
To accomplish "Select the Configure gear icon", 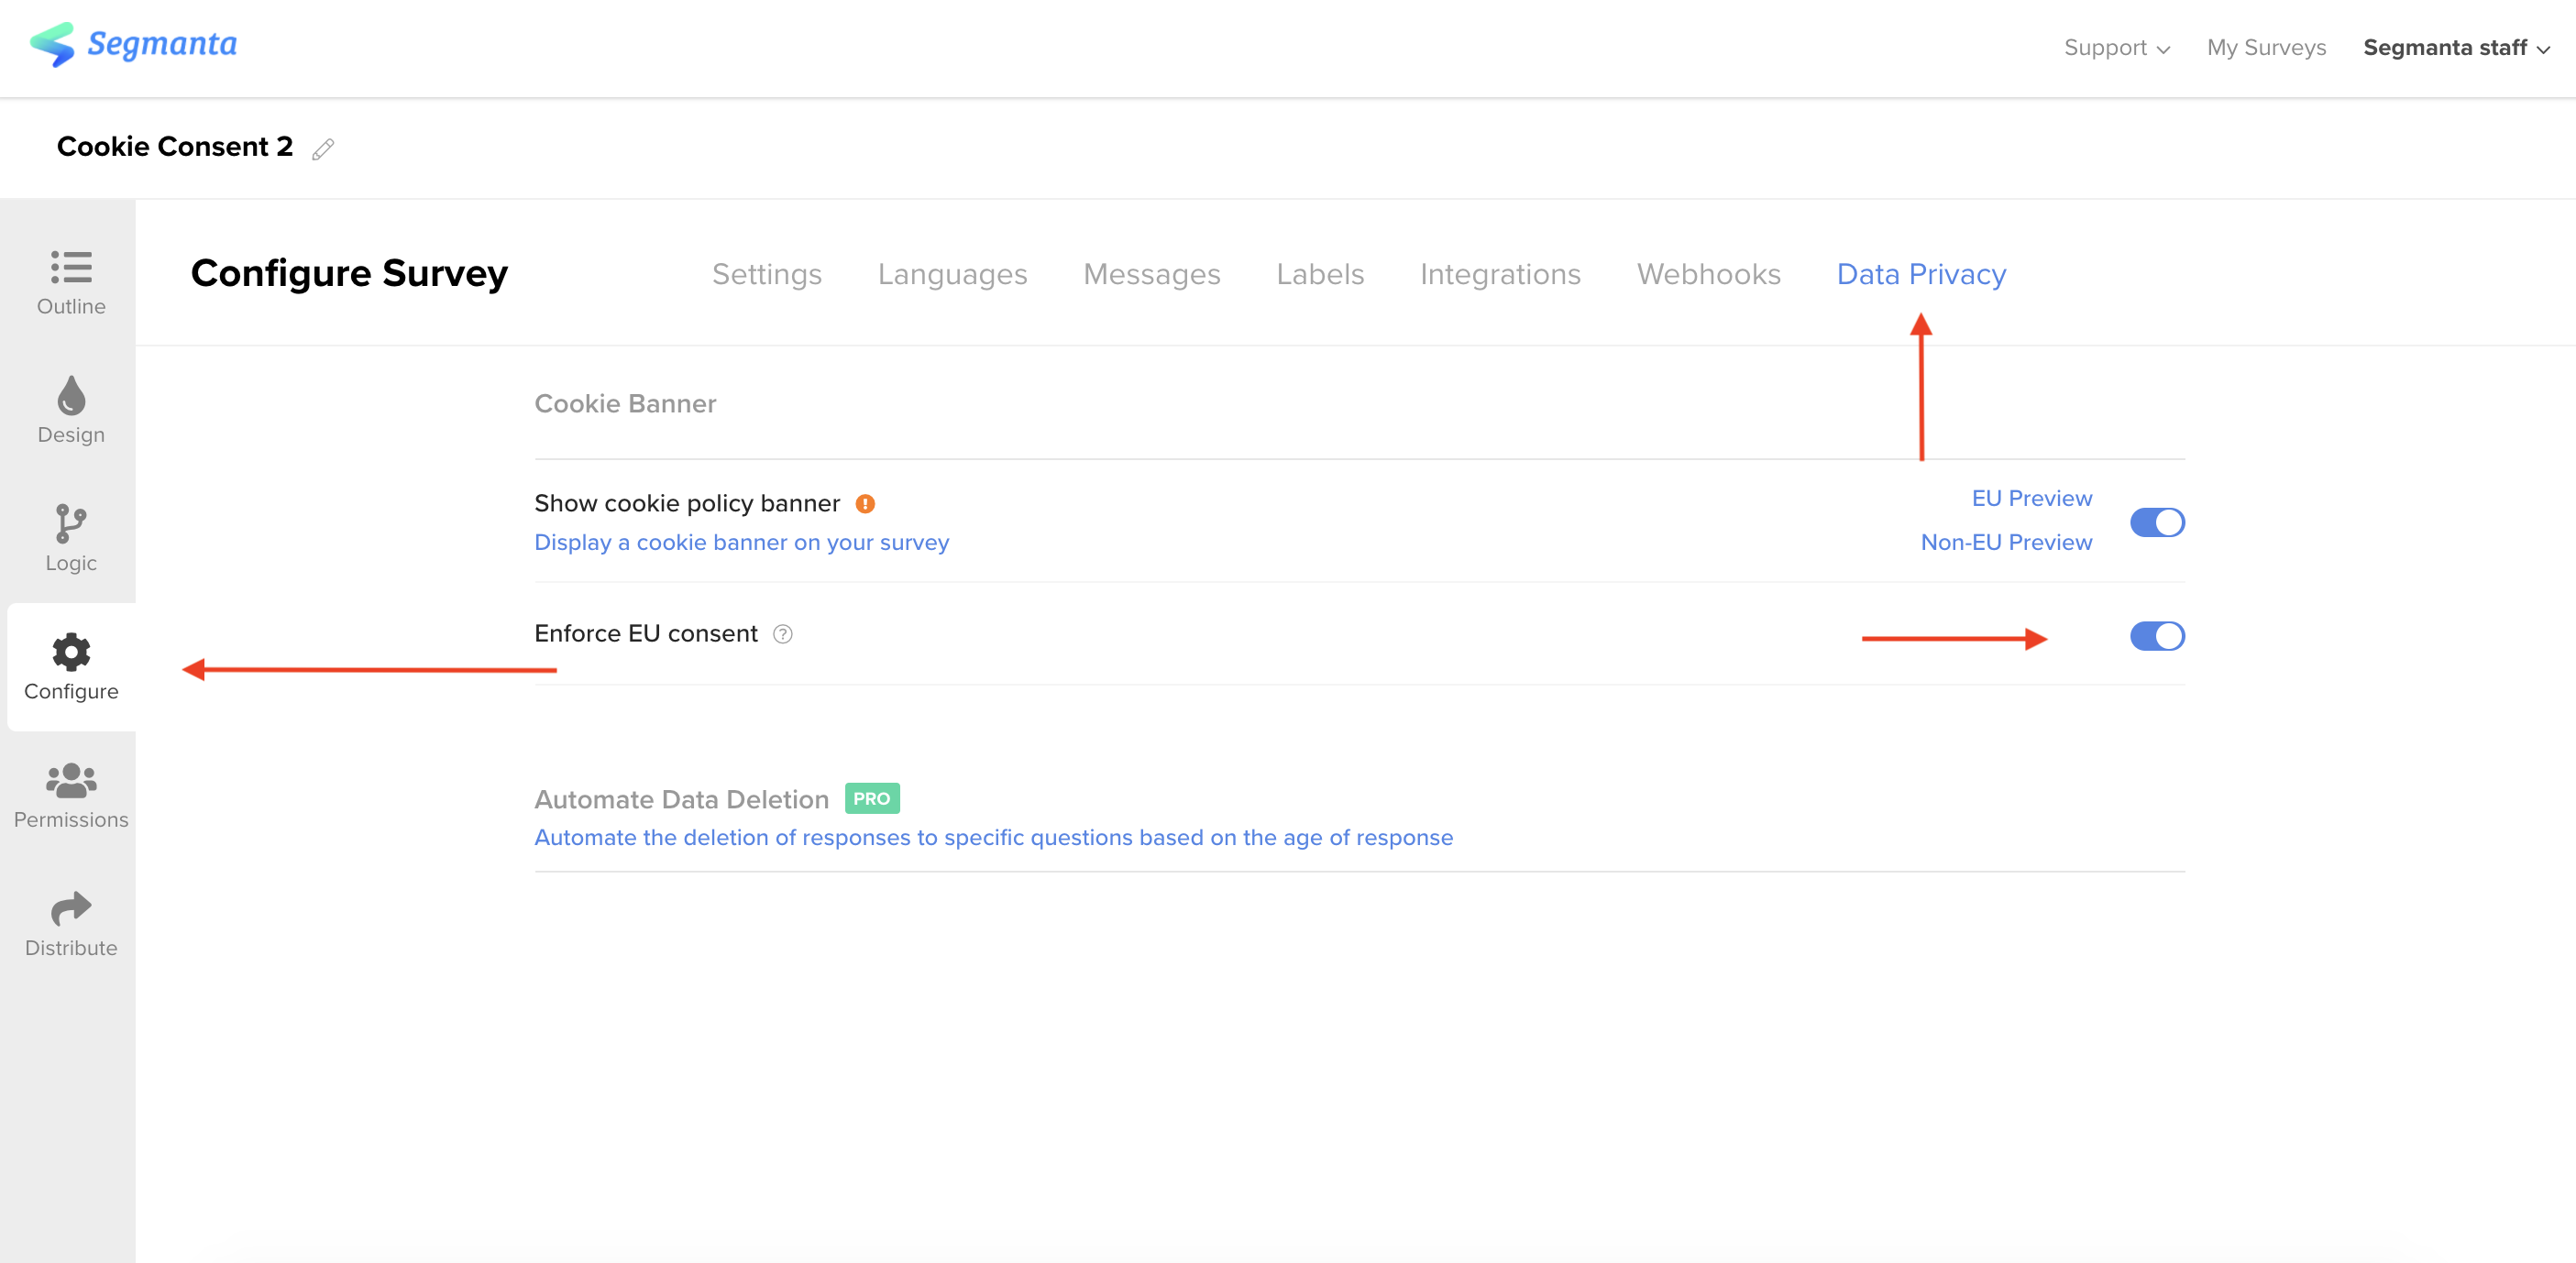I will click(x=71, y=652).
